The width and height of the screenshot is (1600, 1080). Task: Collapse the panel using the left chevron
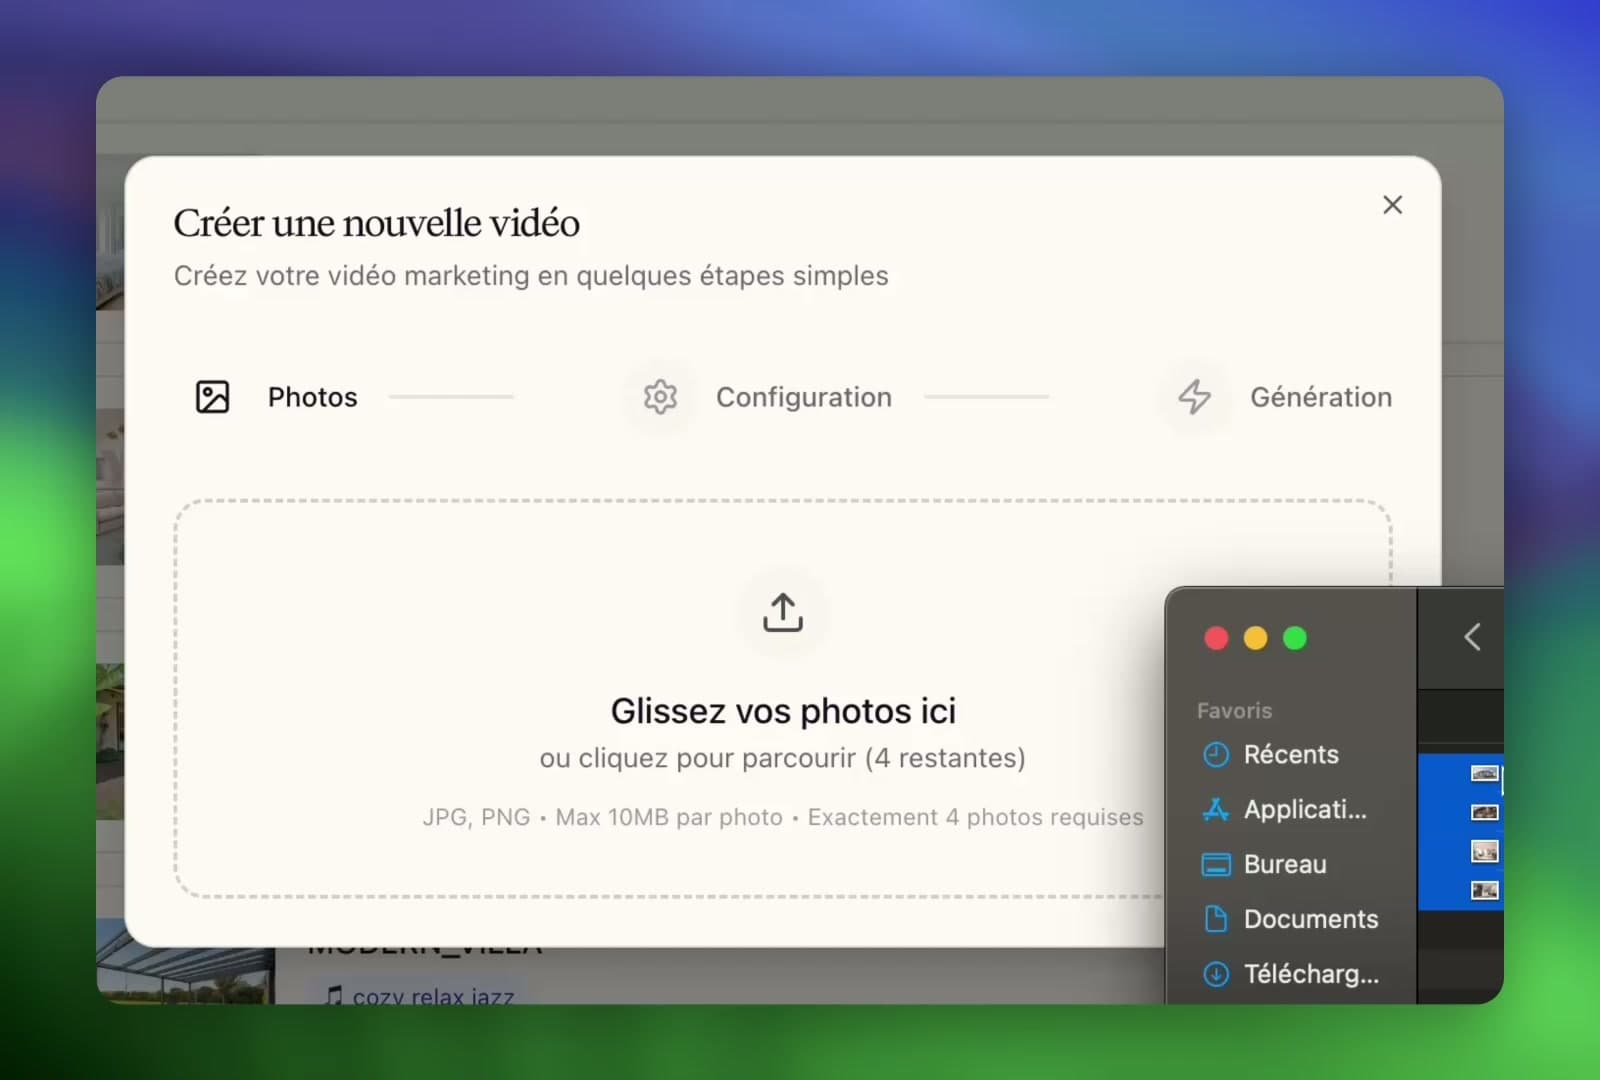[x=1472, y=636]
